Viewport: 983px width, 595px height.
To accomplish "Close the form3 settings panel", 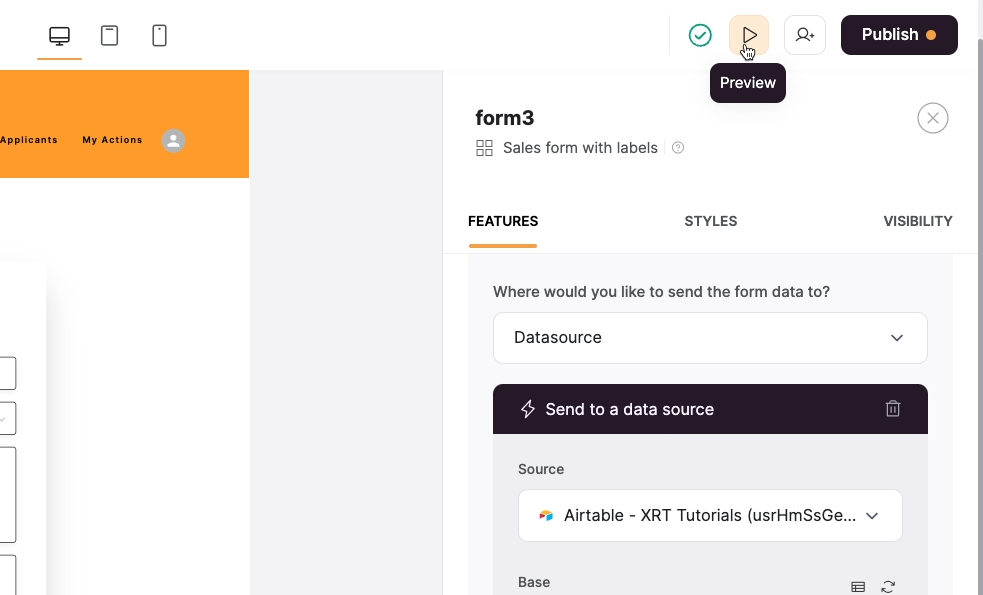I will tap(933, 118).
